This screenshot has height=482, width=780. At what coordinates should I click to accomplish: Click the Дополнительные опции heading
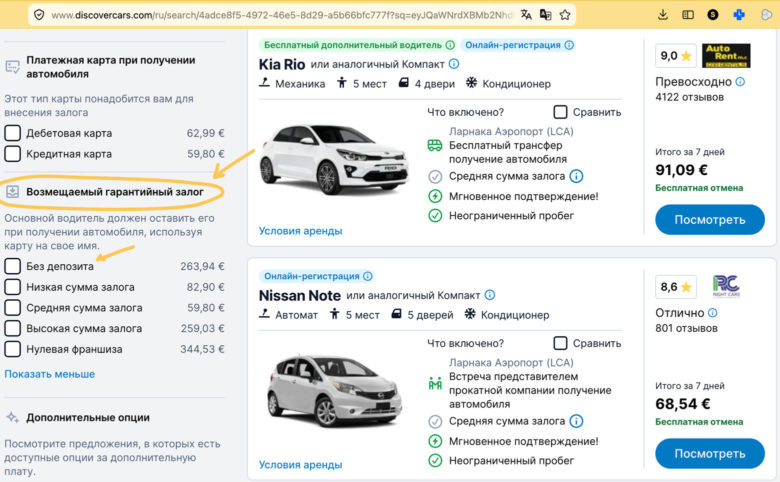point(88,418)
